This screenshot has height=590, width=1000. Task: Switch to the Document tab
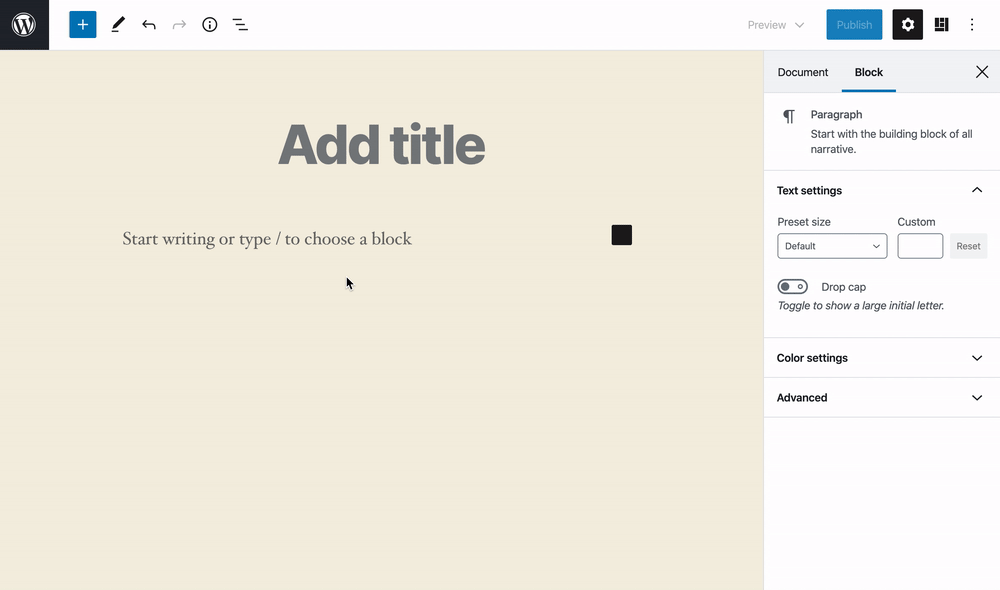click(802, 72)
